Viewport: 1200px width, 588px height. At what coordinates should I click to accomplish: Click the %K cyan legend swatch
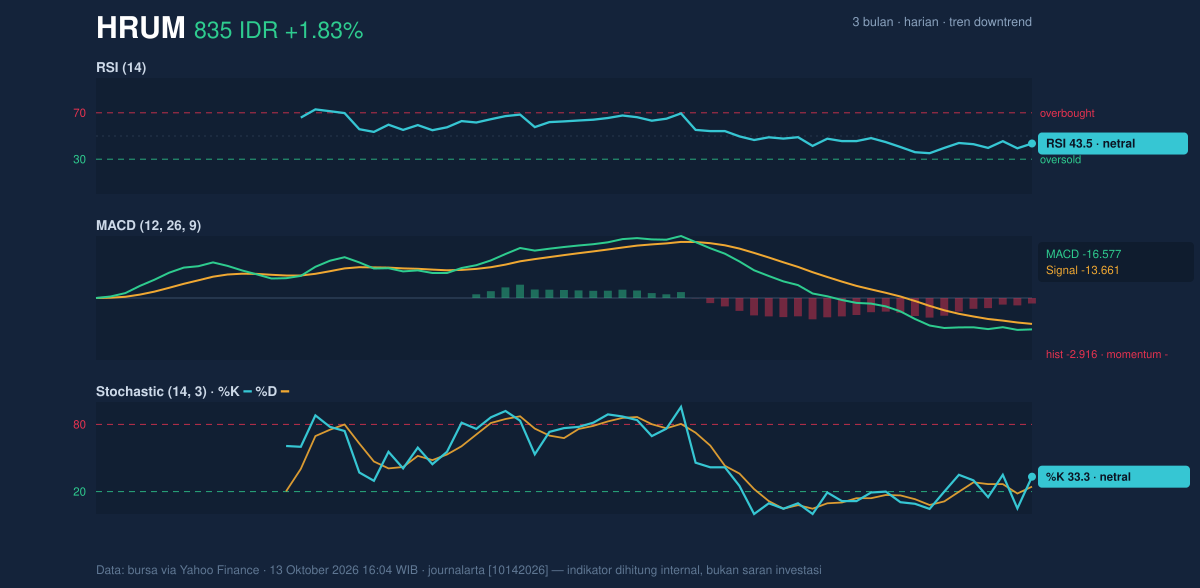(248, 391)
